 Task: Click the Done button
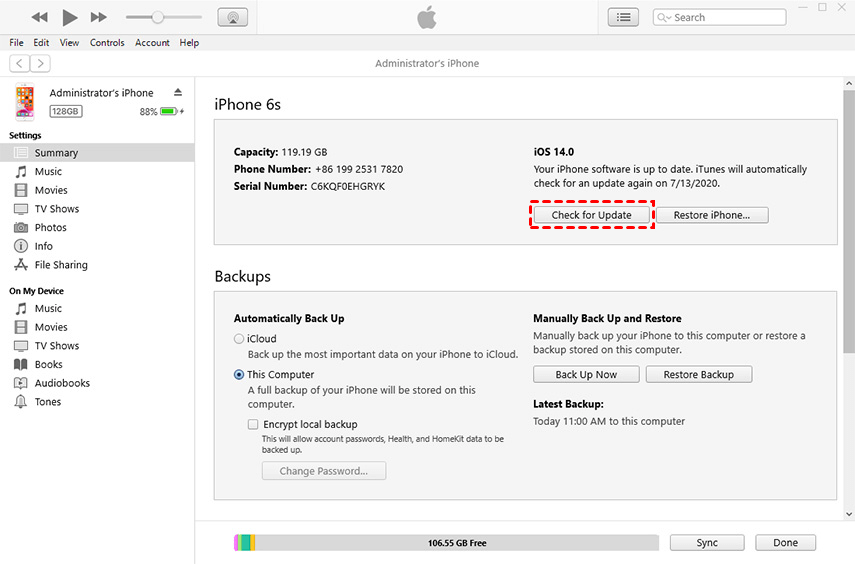pyautogui.click(x=786, y=543)
